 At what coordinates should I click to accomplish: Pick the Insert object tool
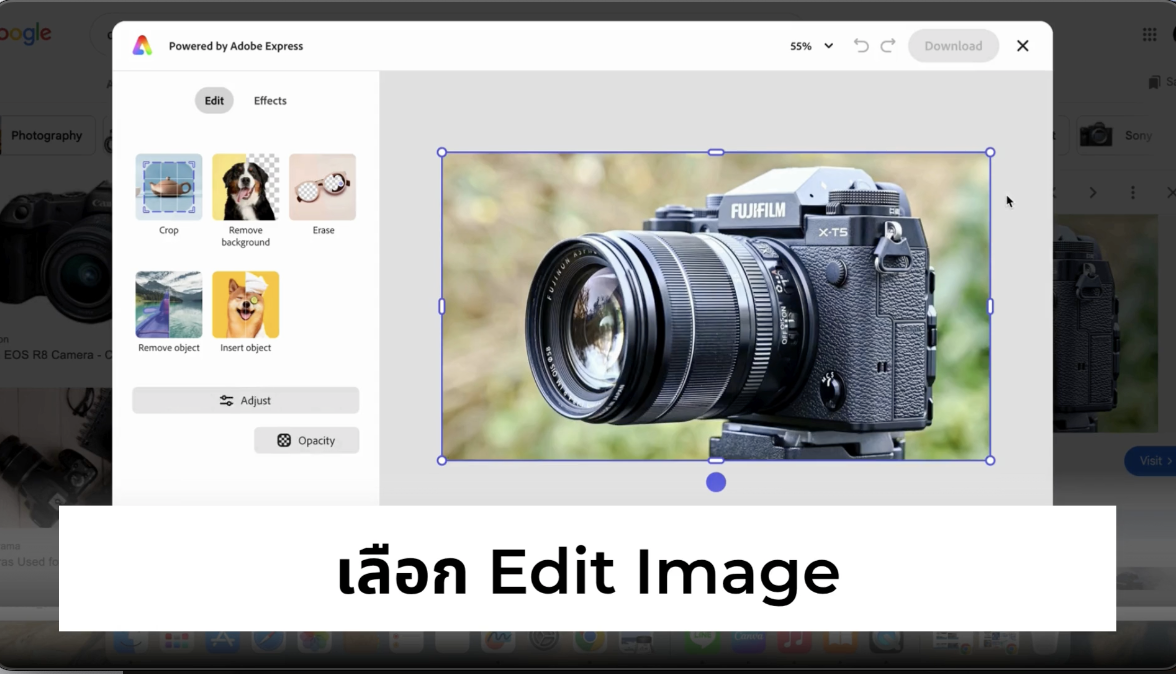pos(245,305)
